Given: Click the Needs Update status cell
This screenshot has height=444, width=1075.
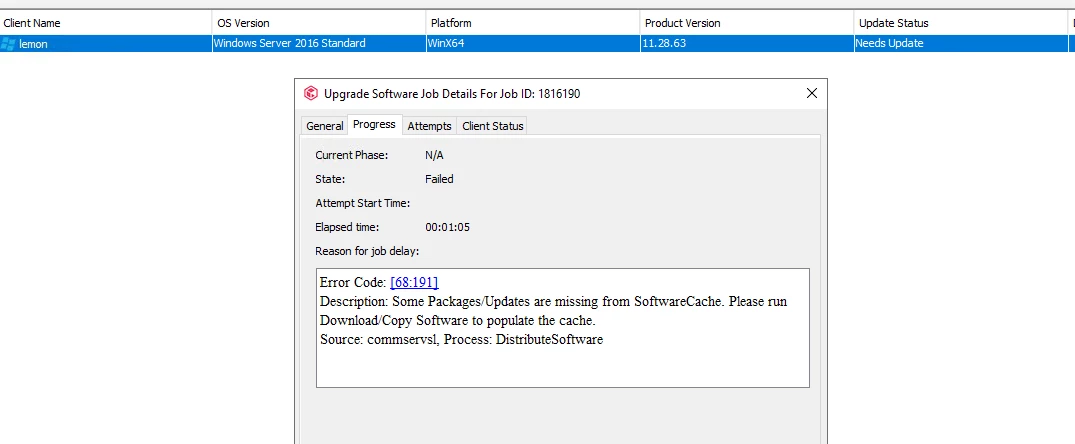Looking at the screenshot, I should 889,44.
